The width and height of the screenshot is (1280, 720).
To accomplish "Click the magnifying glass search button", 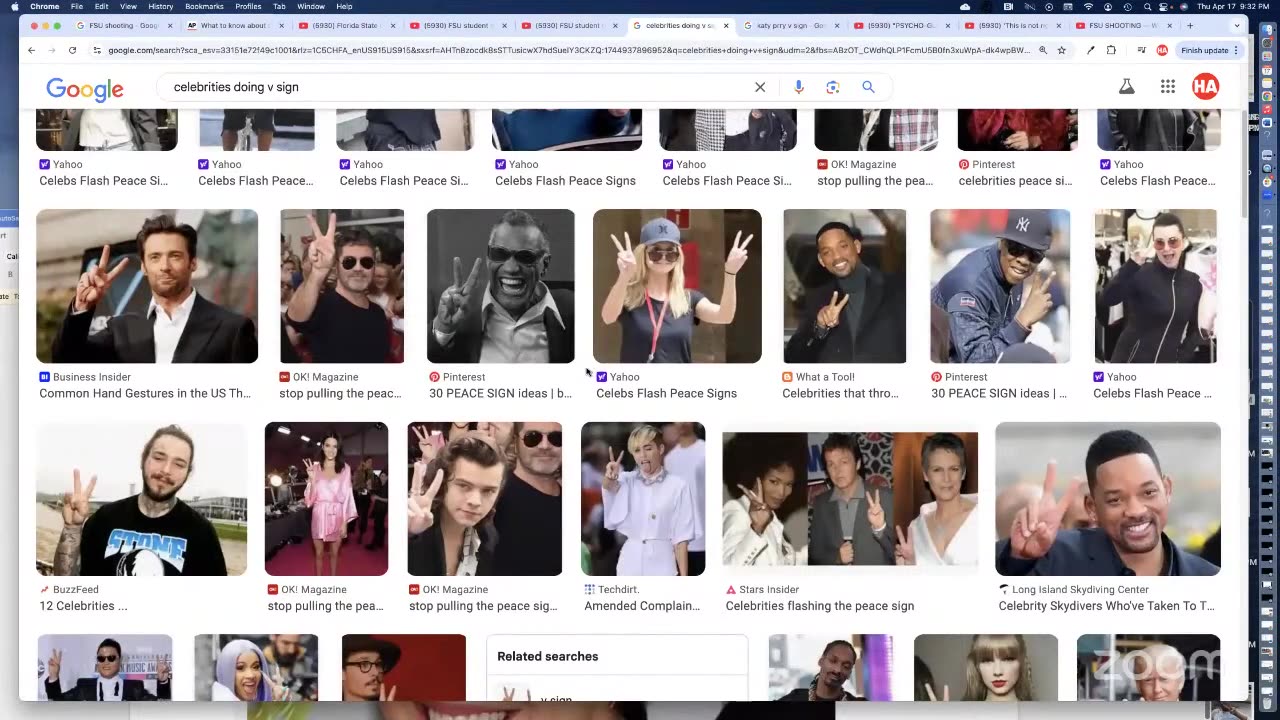I will (868, 87).
